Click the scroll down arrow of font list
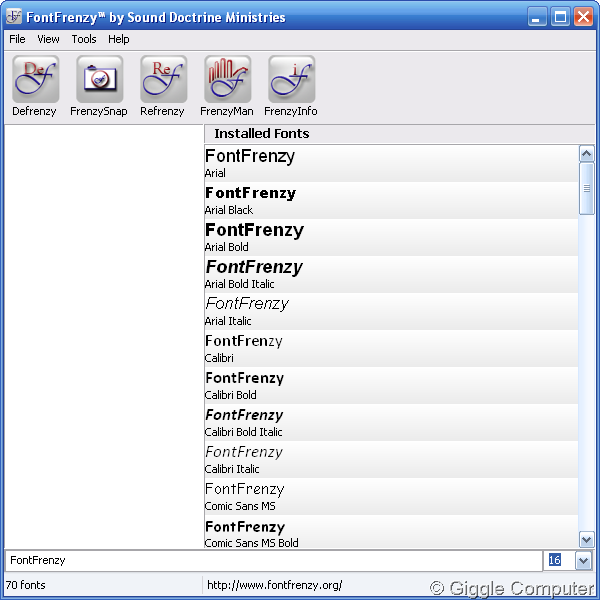600x600 pixels. click(586, 540)
